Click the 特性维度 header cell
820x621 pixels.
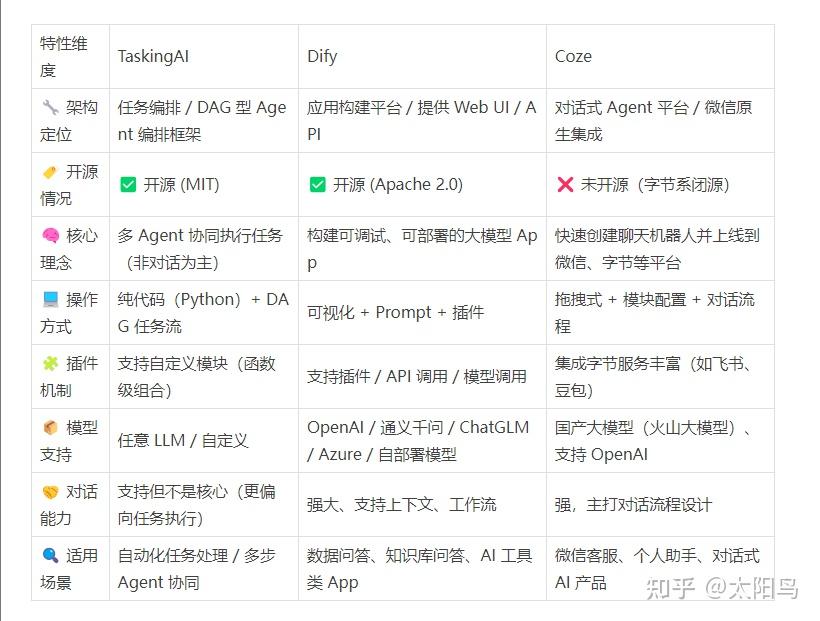coord(62,57)
